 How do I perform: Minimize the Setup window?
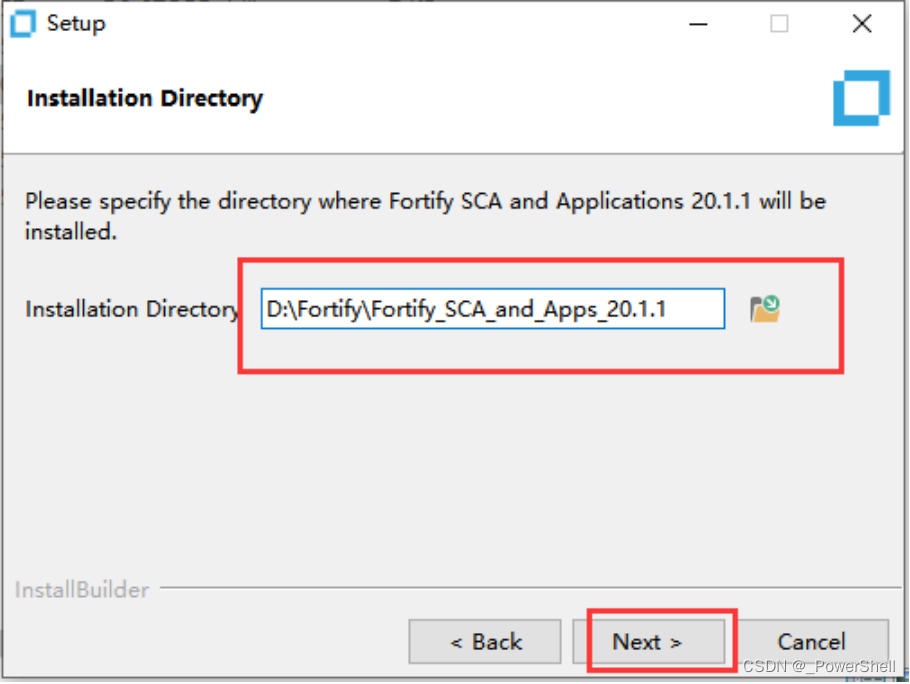(698, 24)
